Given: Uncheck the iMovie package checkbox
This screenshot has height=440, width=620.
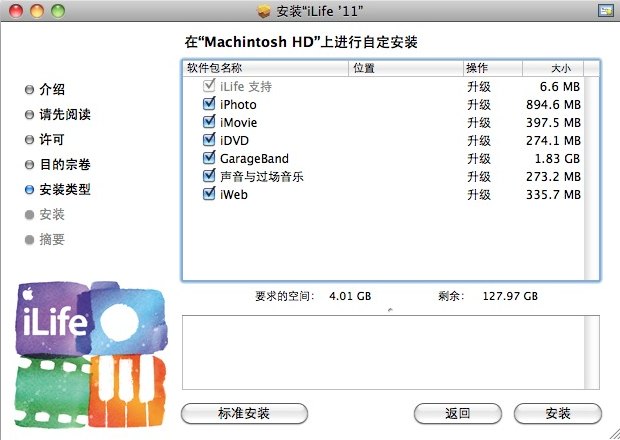Looking at the screenshot, I should [209, 122].
